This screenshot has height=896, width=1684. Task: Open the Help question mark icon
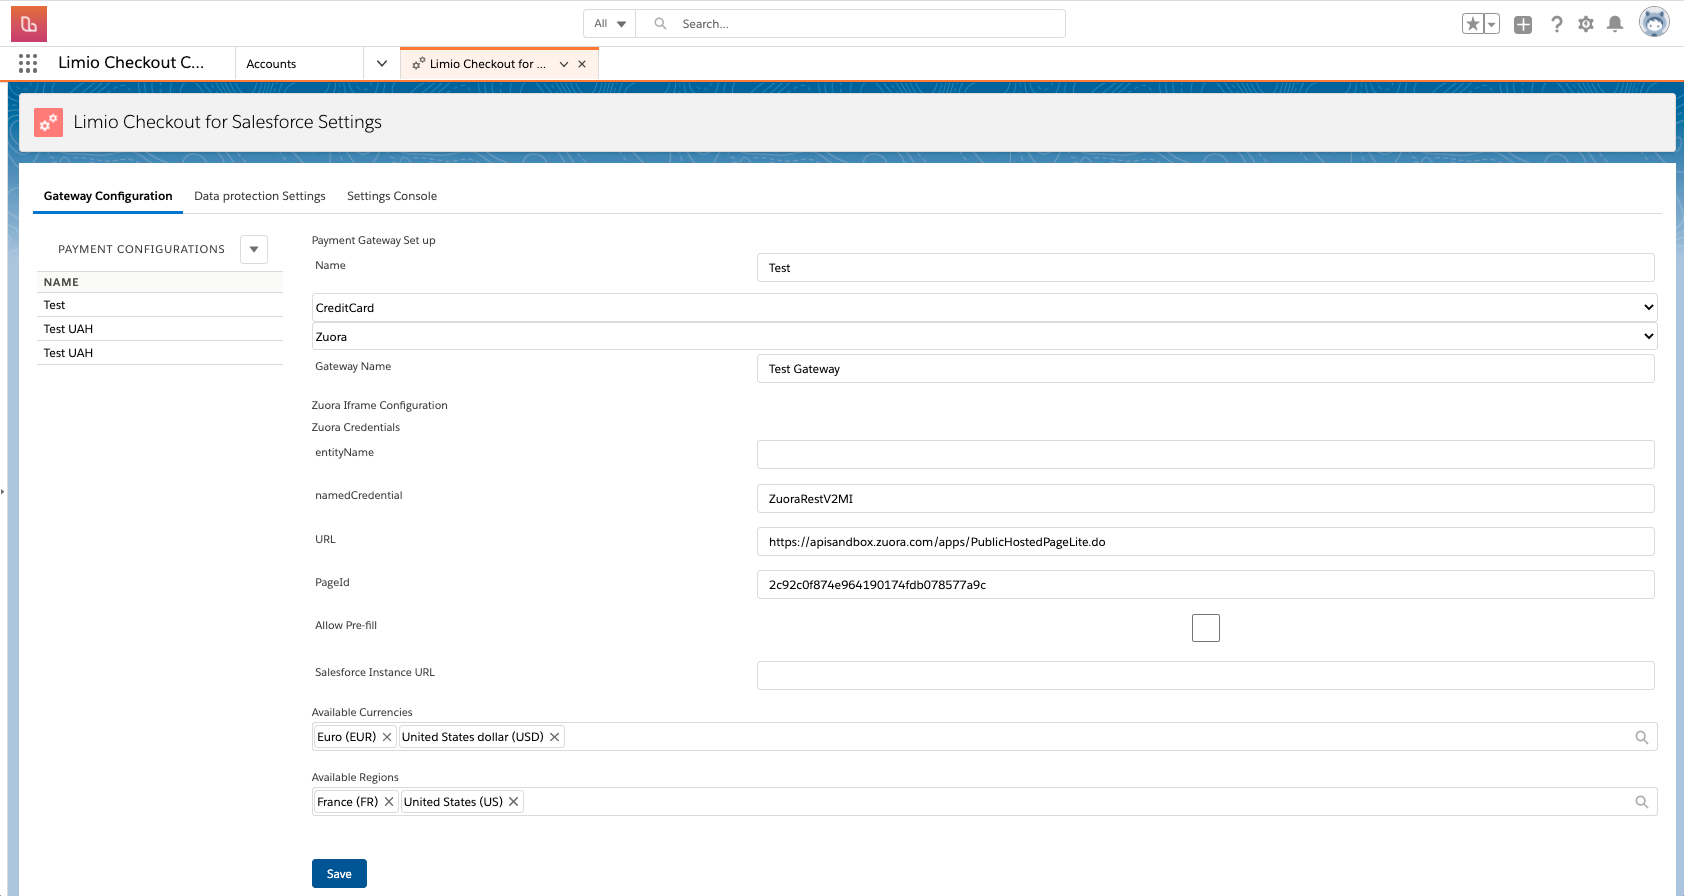coord(1556,24)
